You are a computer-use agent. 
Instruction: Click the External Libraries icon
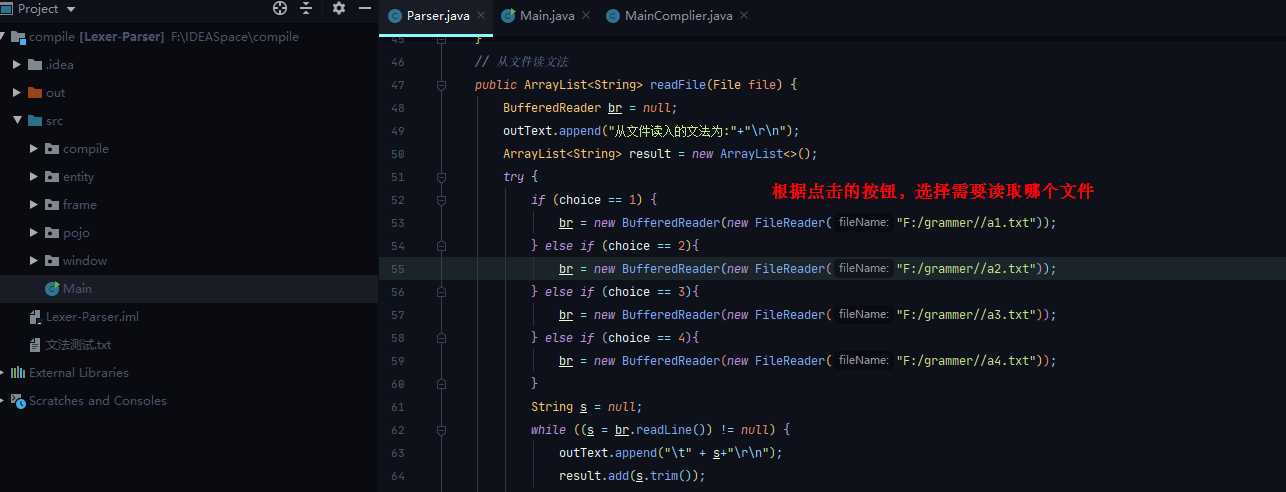tap(18, 373)
